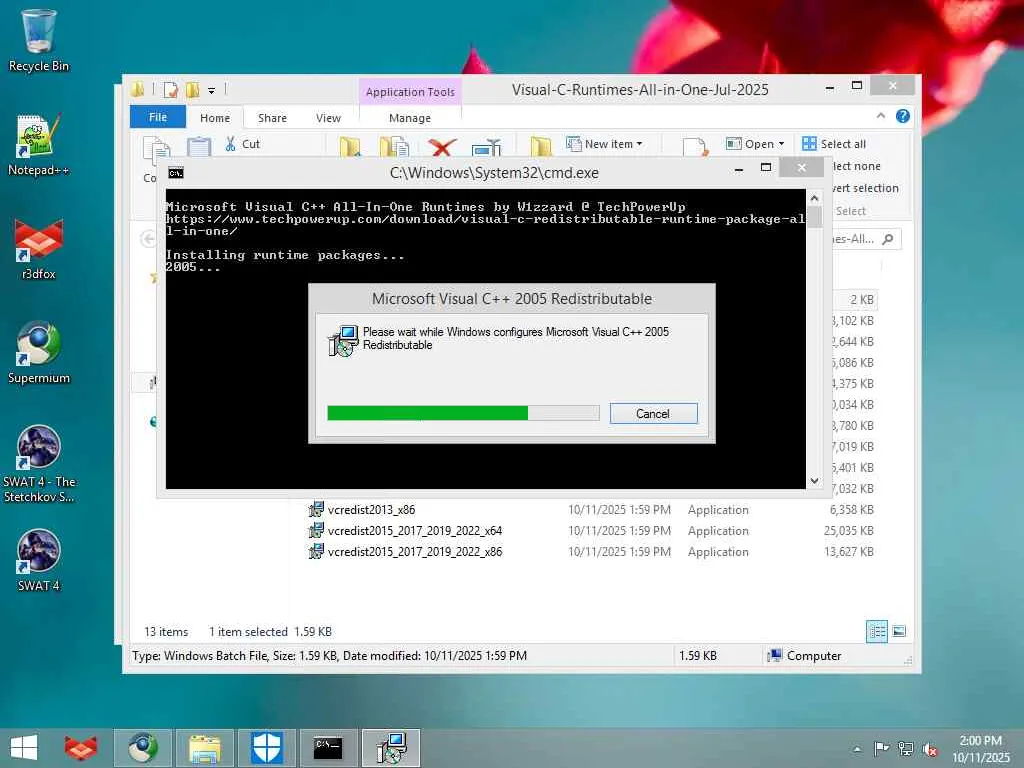The width and height of the screenshot is (1024, 768).
Task: Click the Cut command in ribbon
Action: point(242,144)
